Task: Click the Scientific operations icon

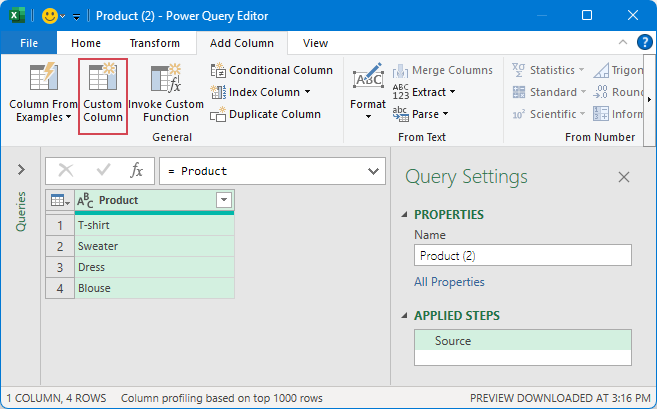Action: [x=519, y=114]
